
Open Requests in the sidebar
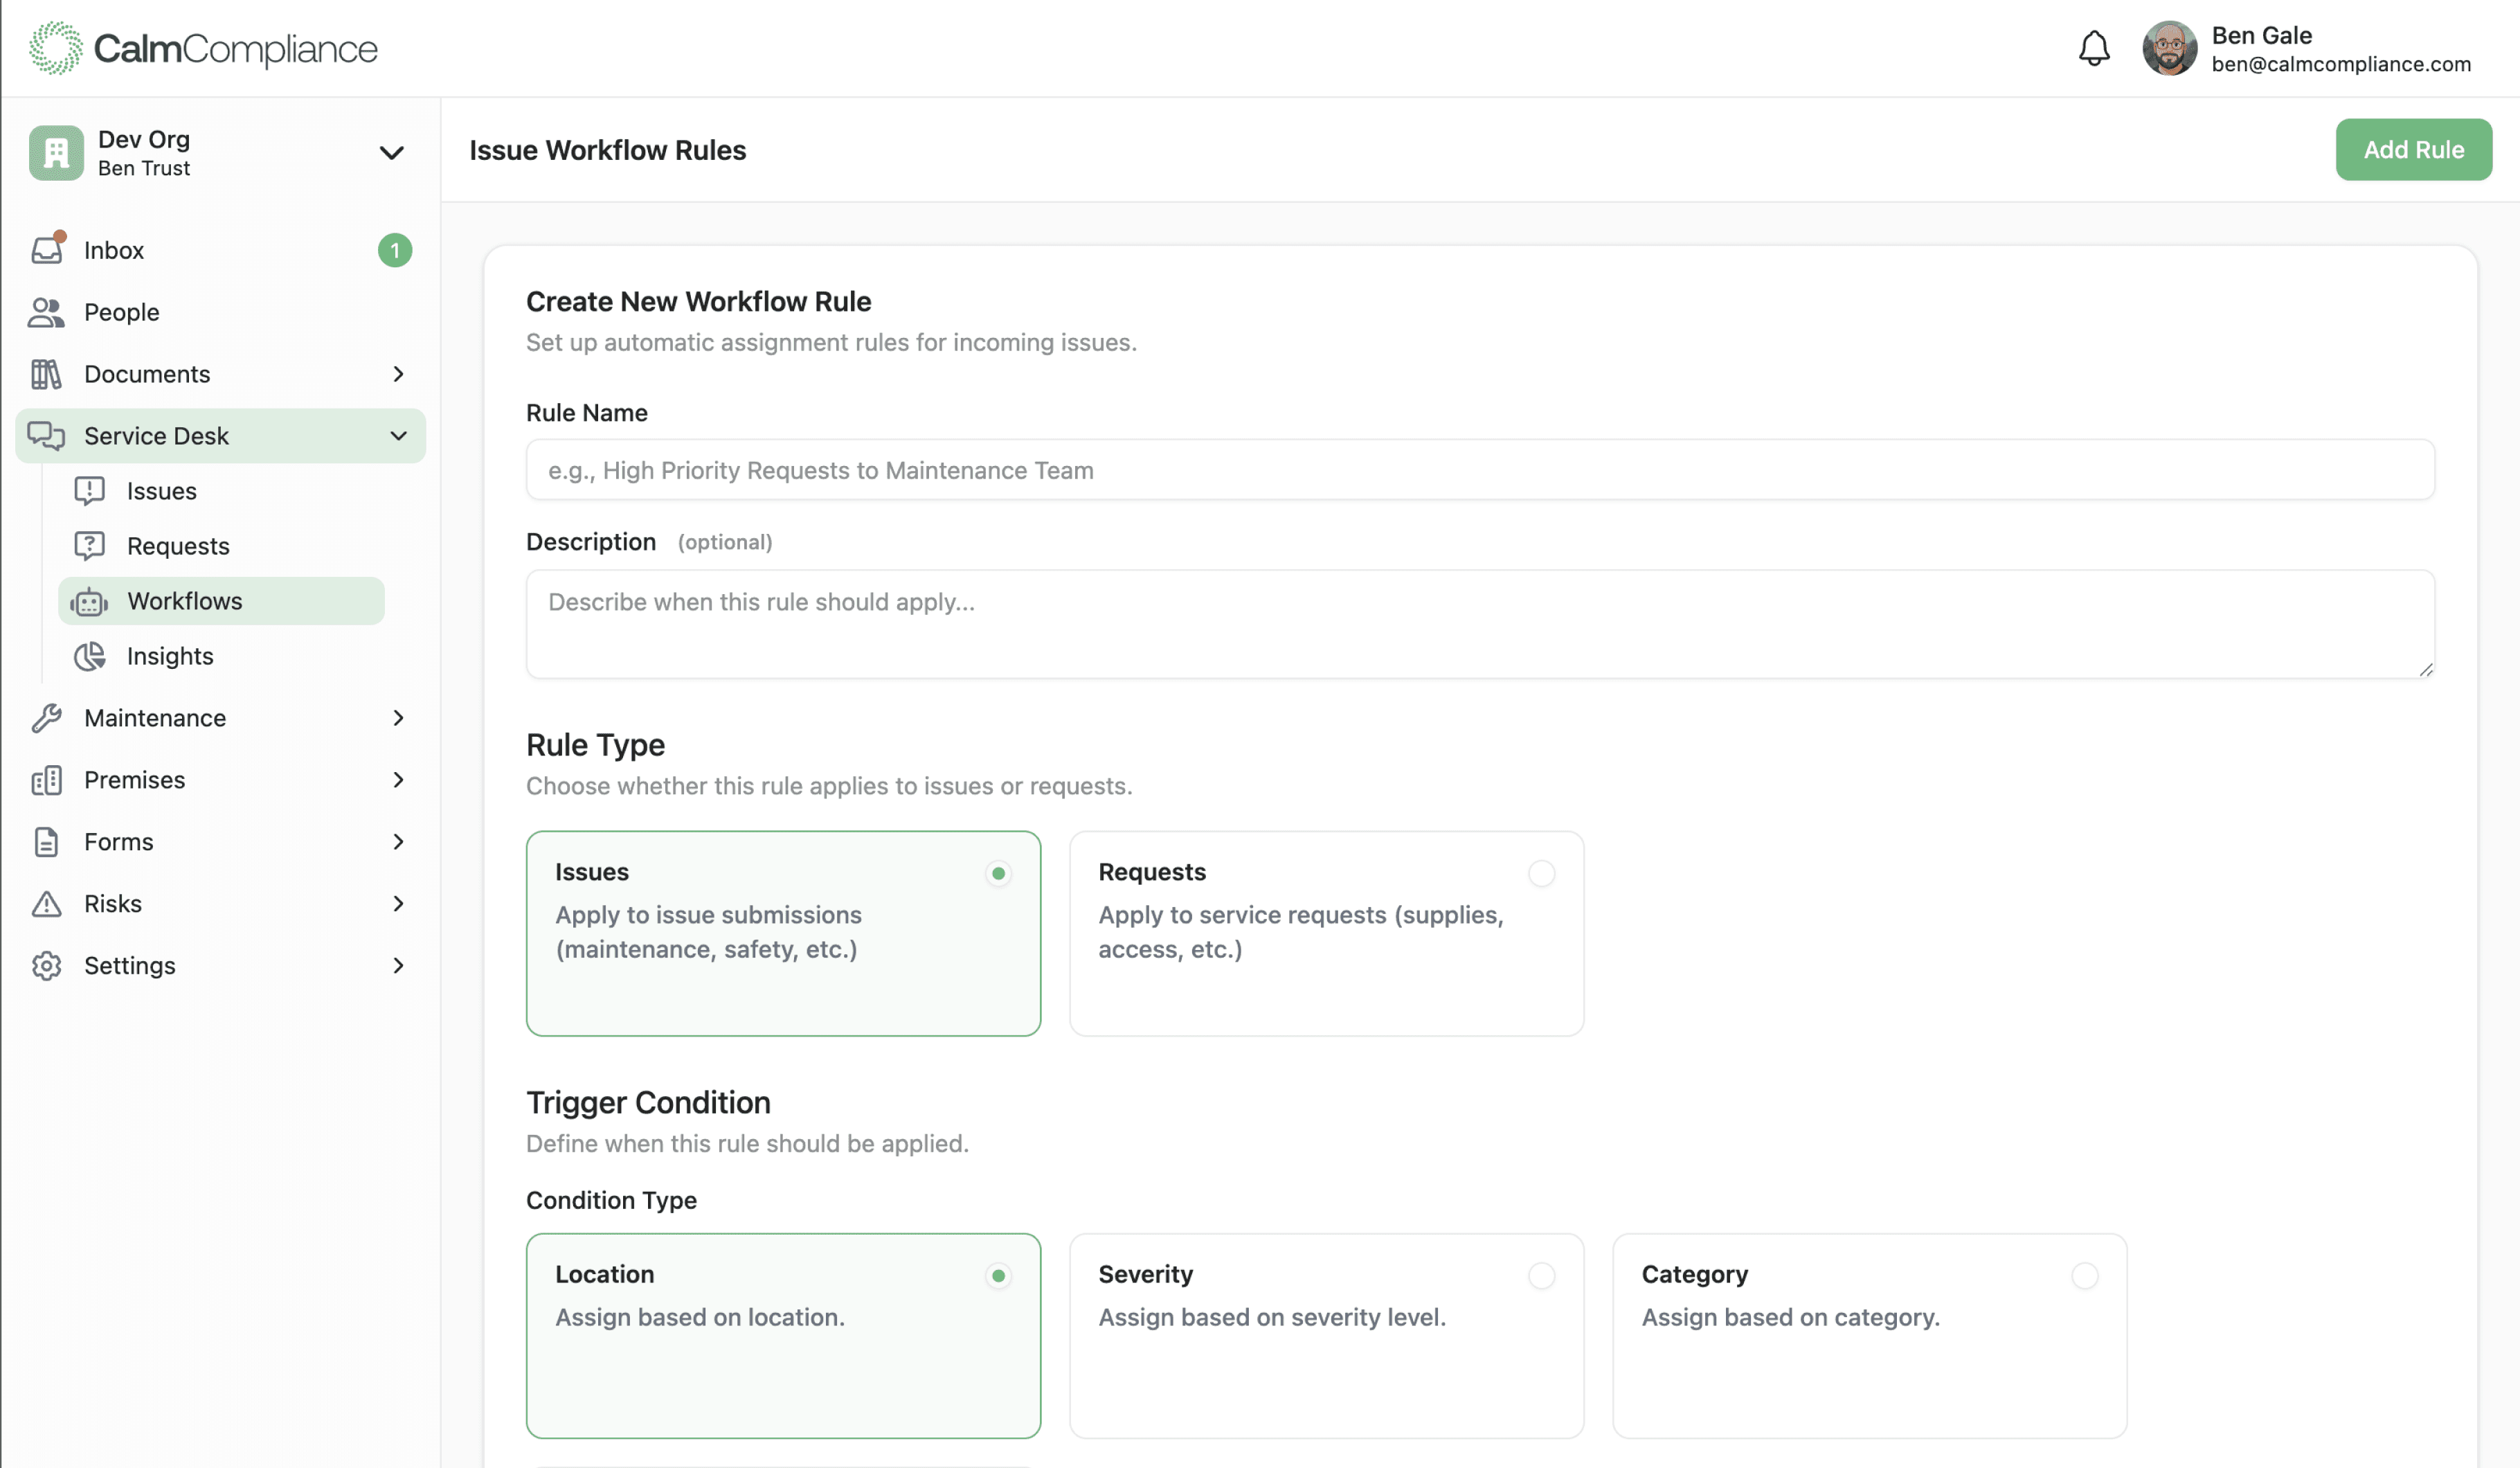(x=178, y=546)
